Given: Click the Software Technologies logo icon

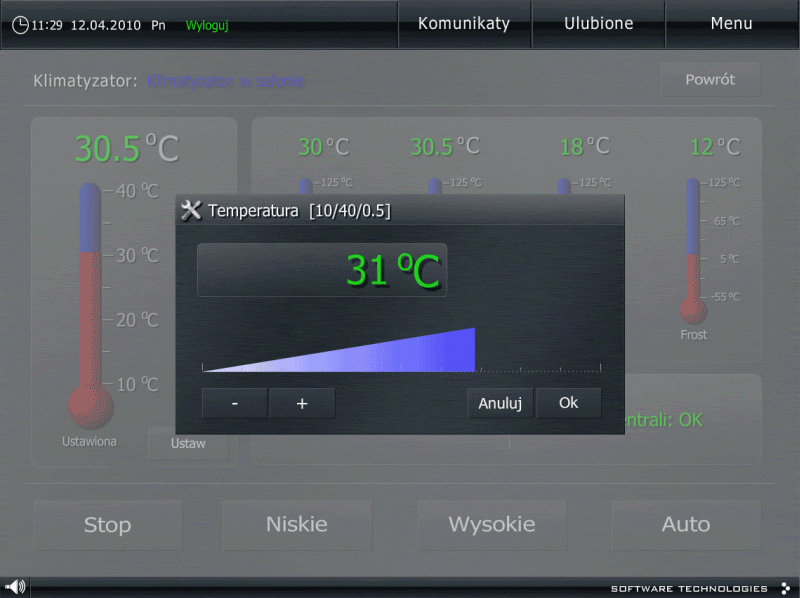Looking at the screenshot, I should click(x=785, y=588).
